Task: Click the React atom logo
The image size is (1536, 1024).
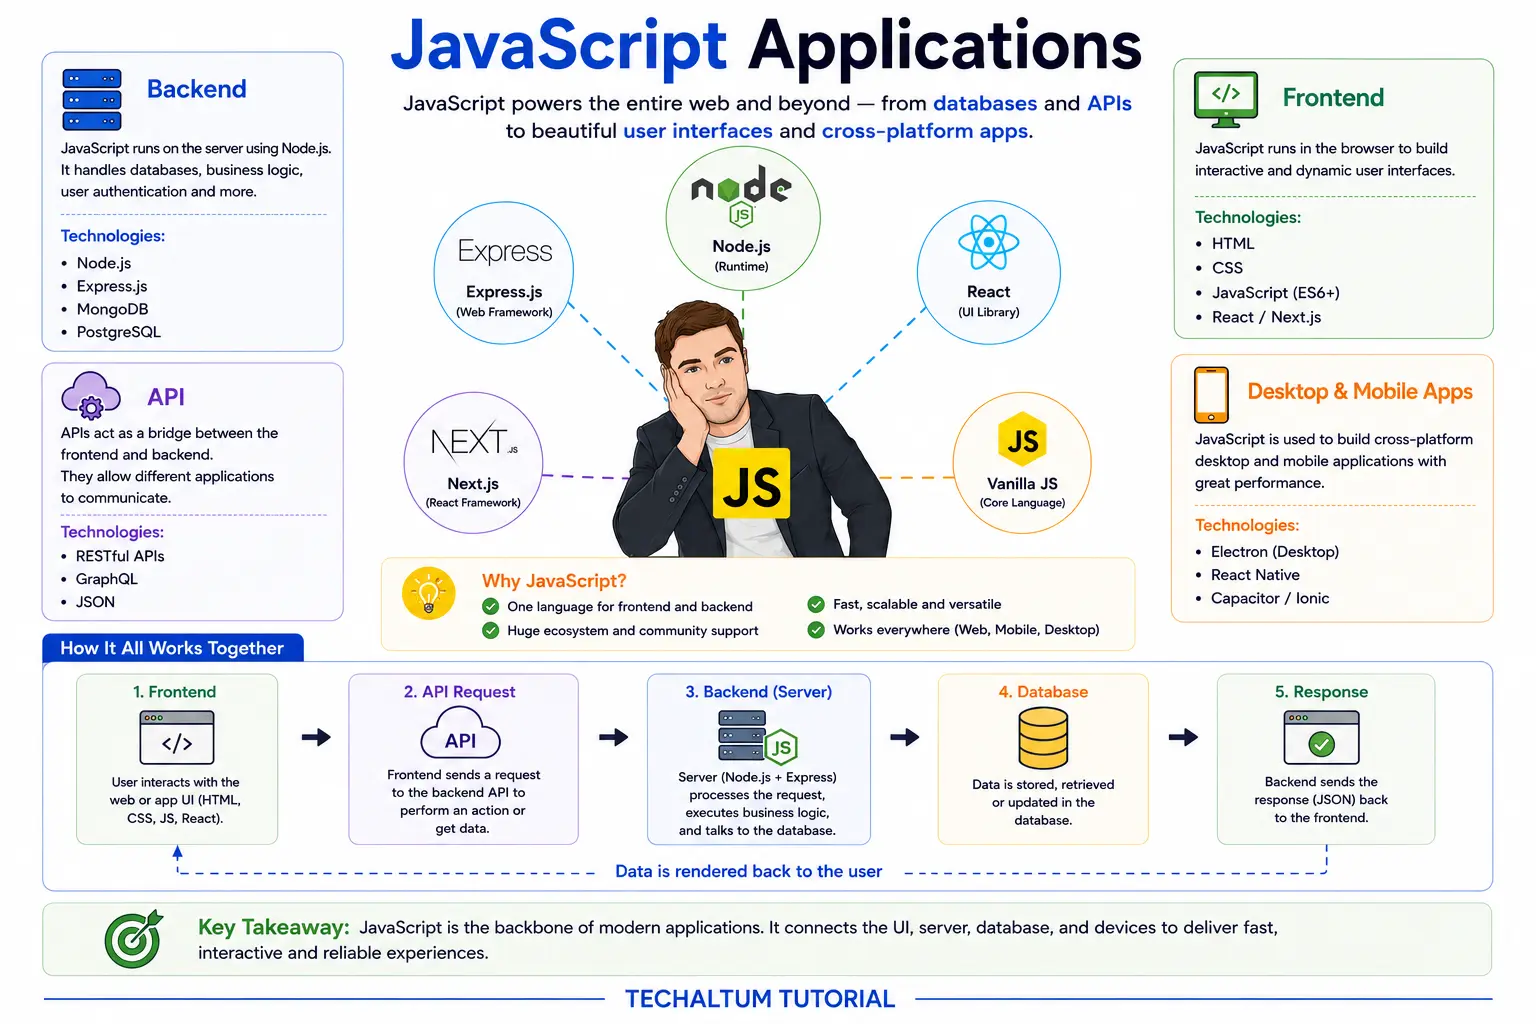Action: coord(988,243)
